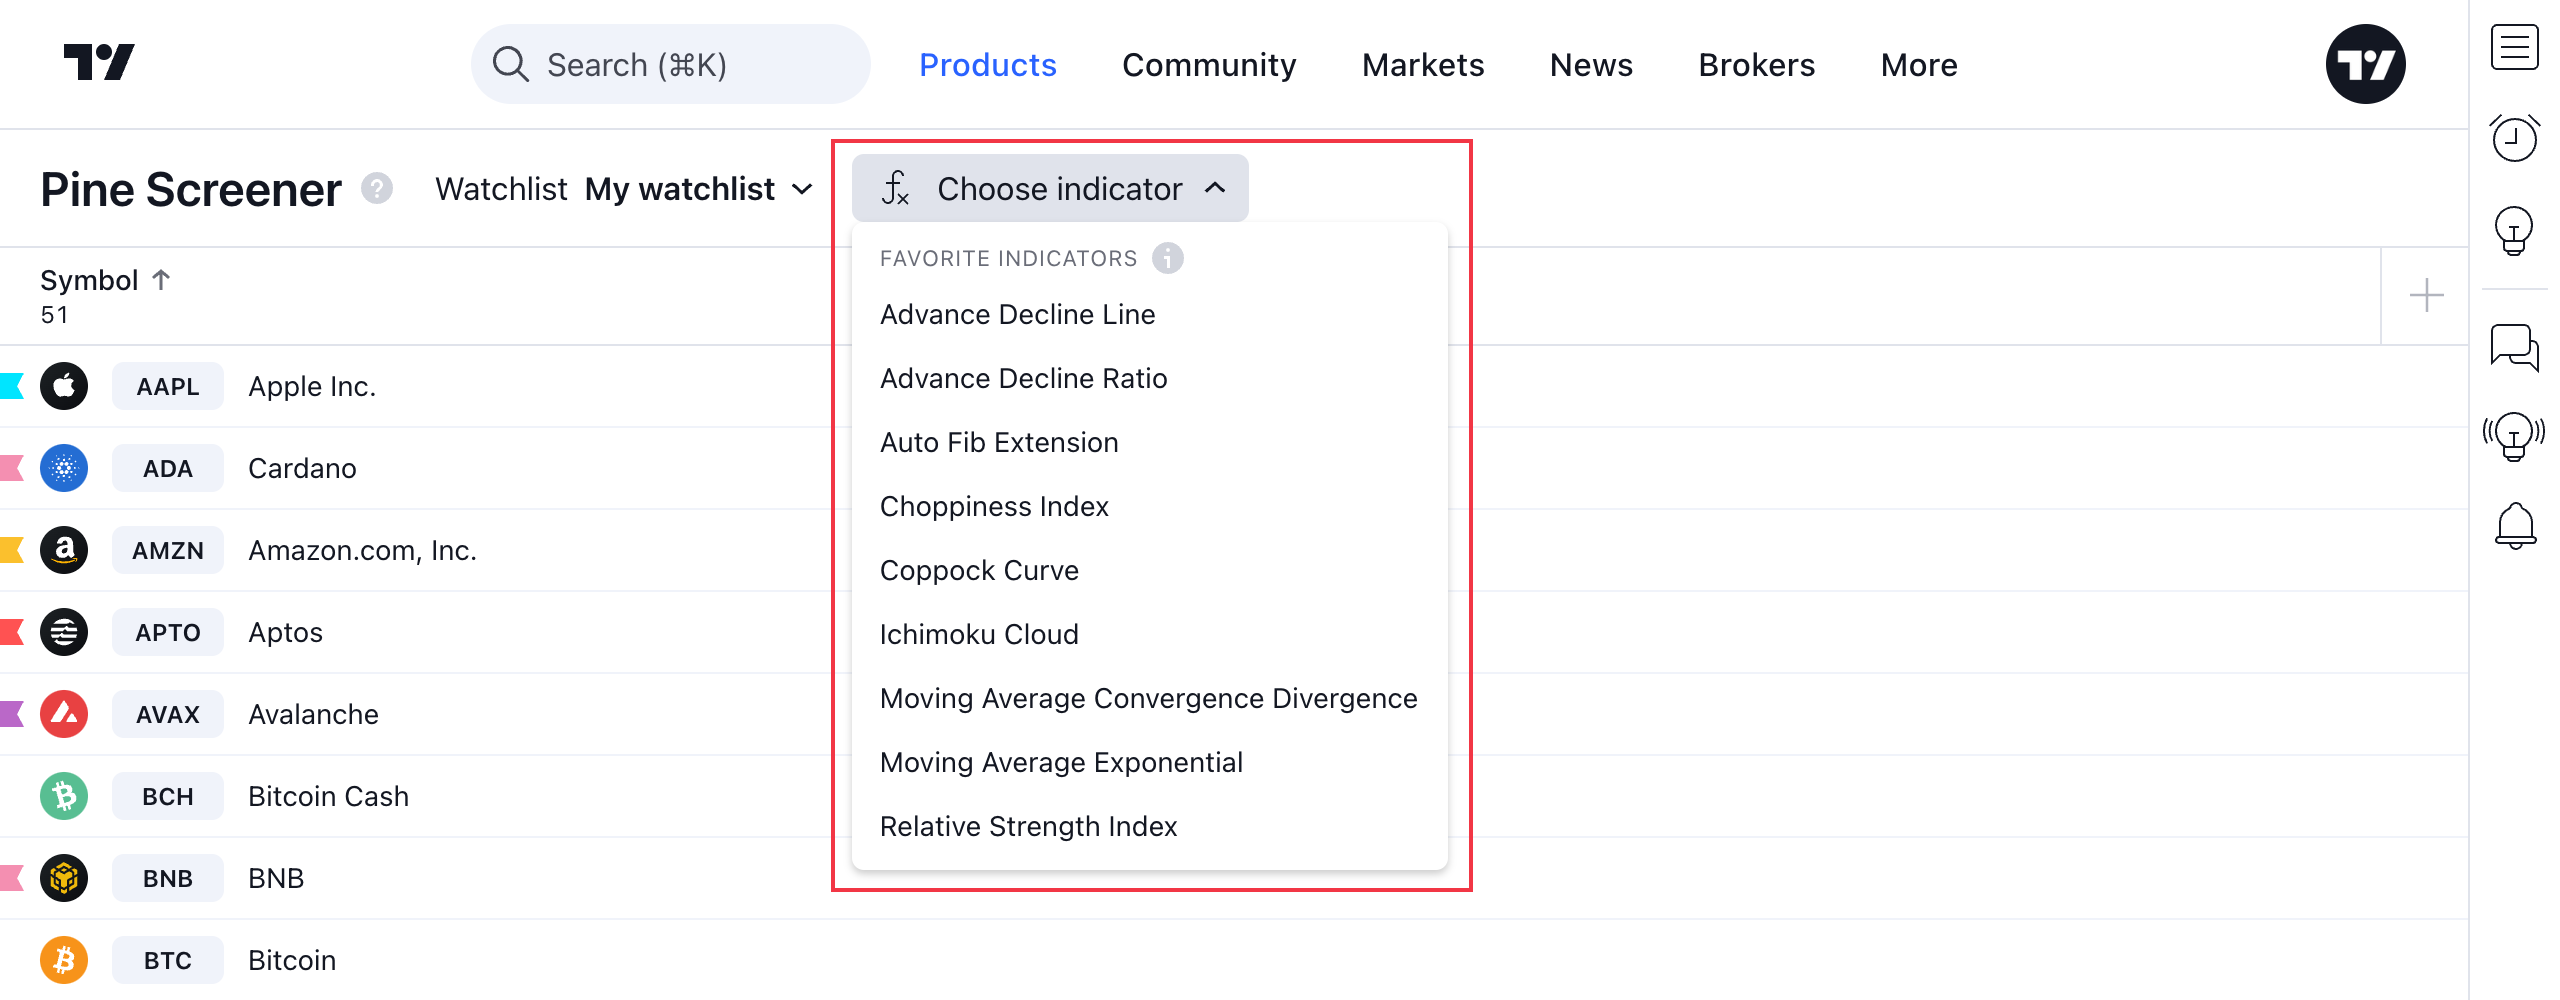This screenshot has height=1000, width=2560.
Task: Click the cyan flag on AAPL row
Action: pos(11,386)
